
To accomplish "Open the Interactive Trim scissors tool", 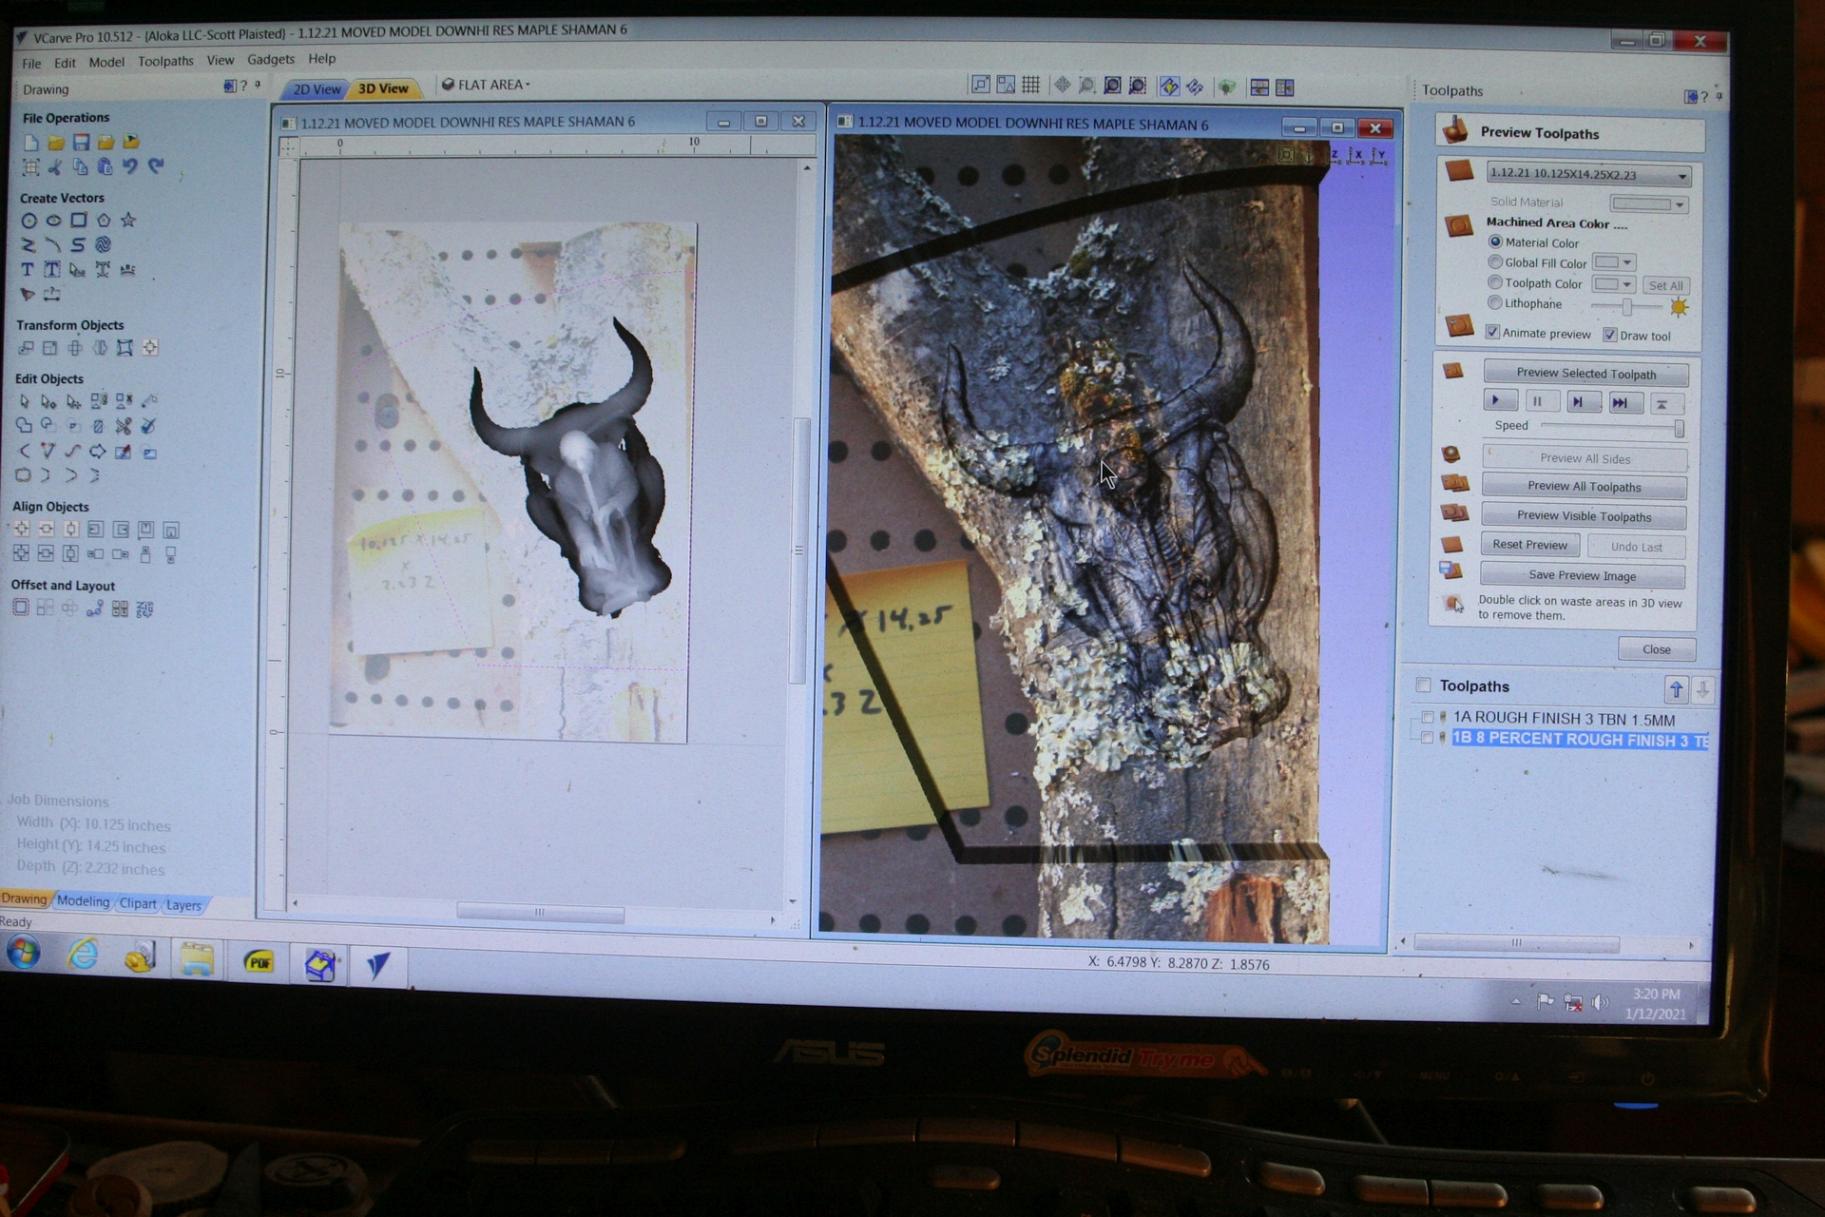I will (123, 427).
